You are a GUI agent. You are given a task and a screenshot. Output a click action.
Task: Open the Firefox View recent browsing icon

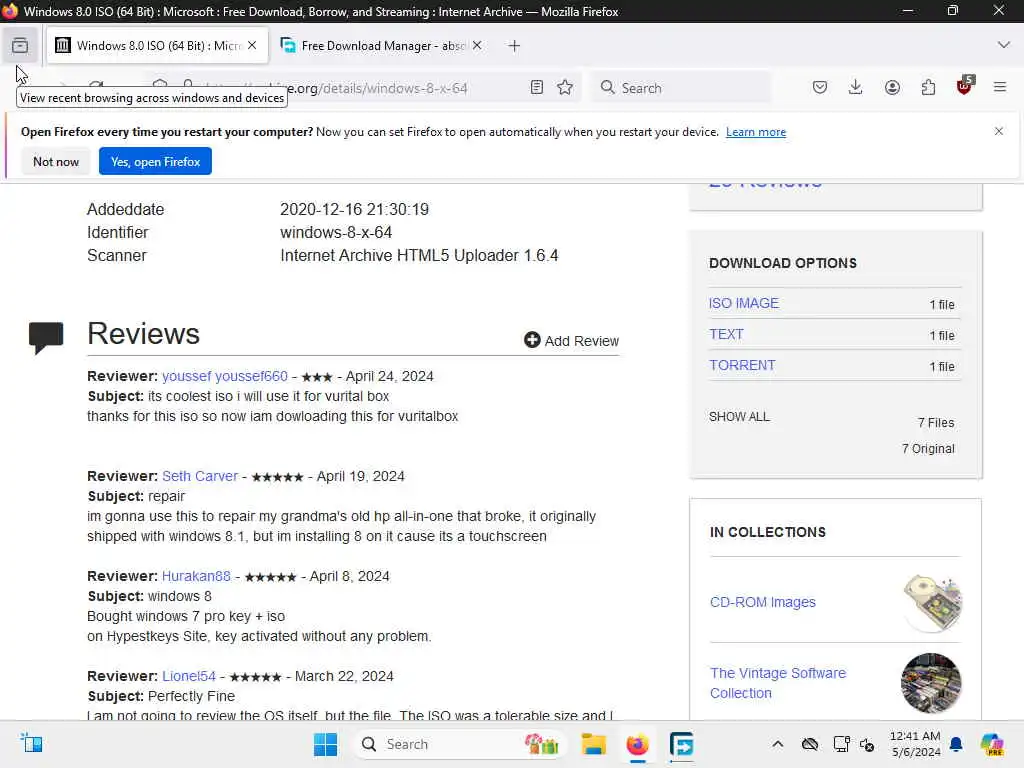pos(20,45)
